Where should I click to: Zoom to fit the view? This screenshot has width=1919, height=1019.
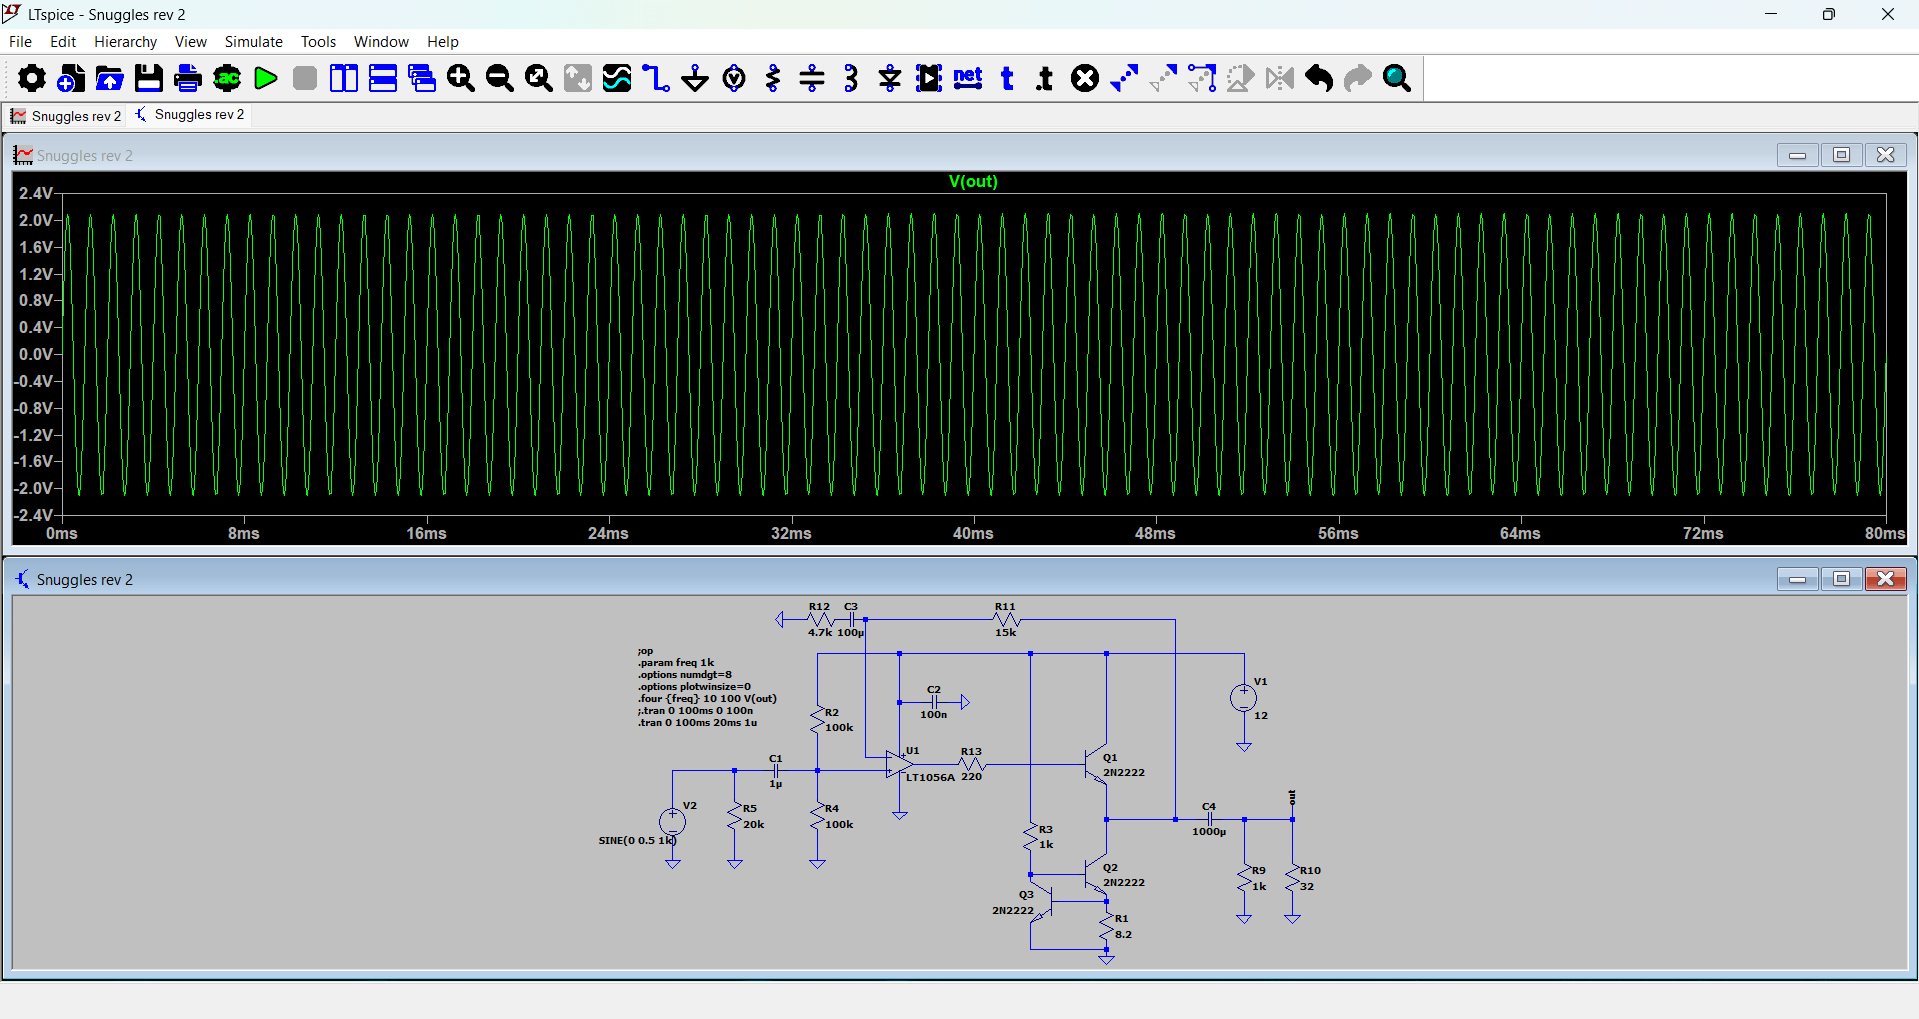(539, 78)
